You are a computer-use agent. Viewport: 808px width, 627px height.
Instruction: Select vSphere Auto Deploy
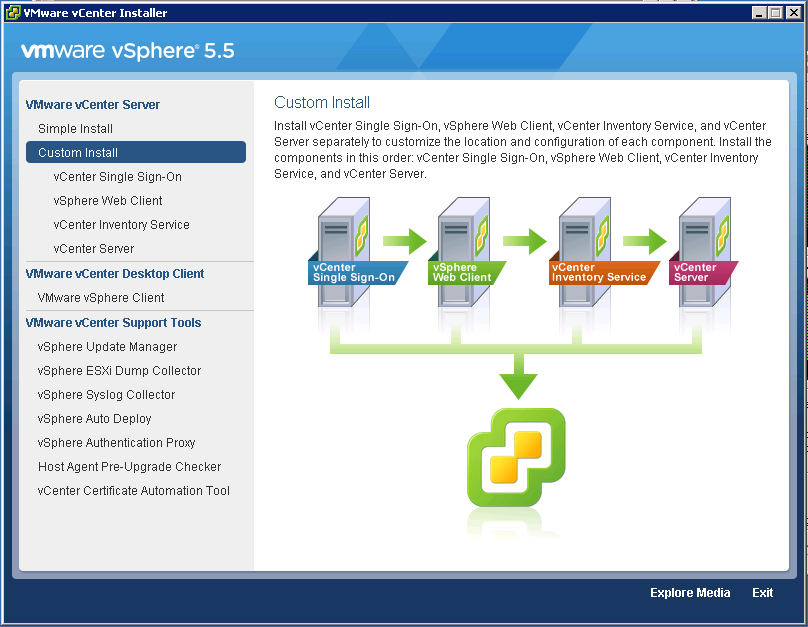(94, 419)
